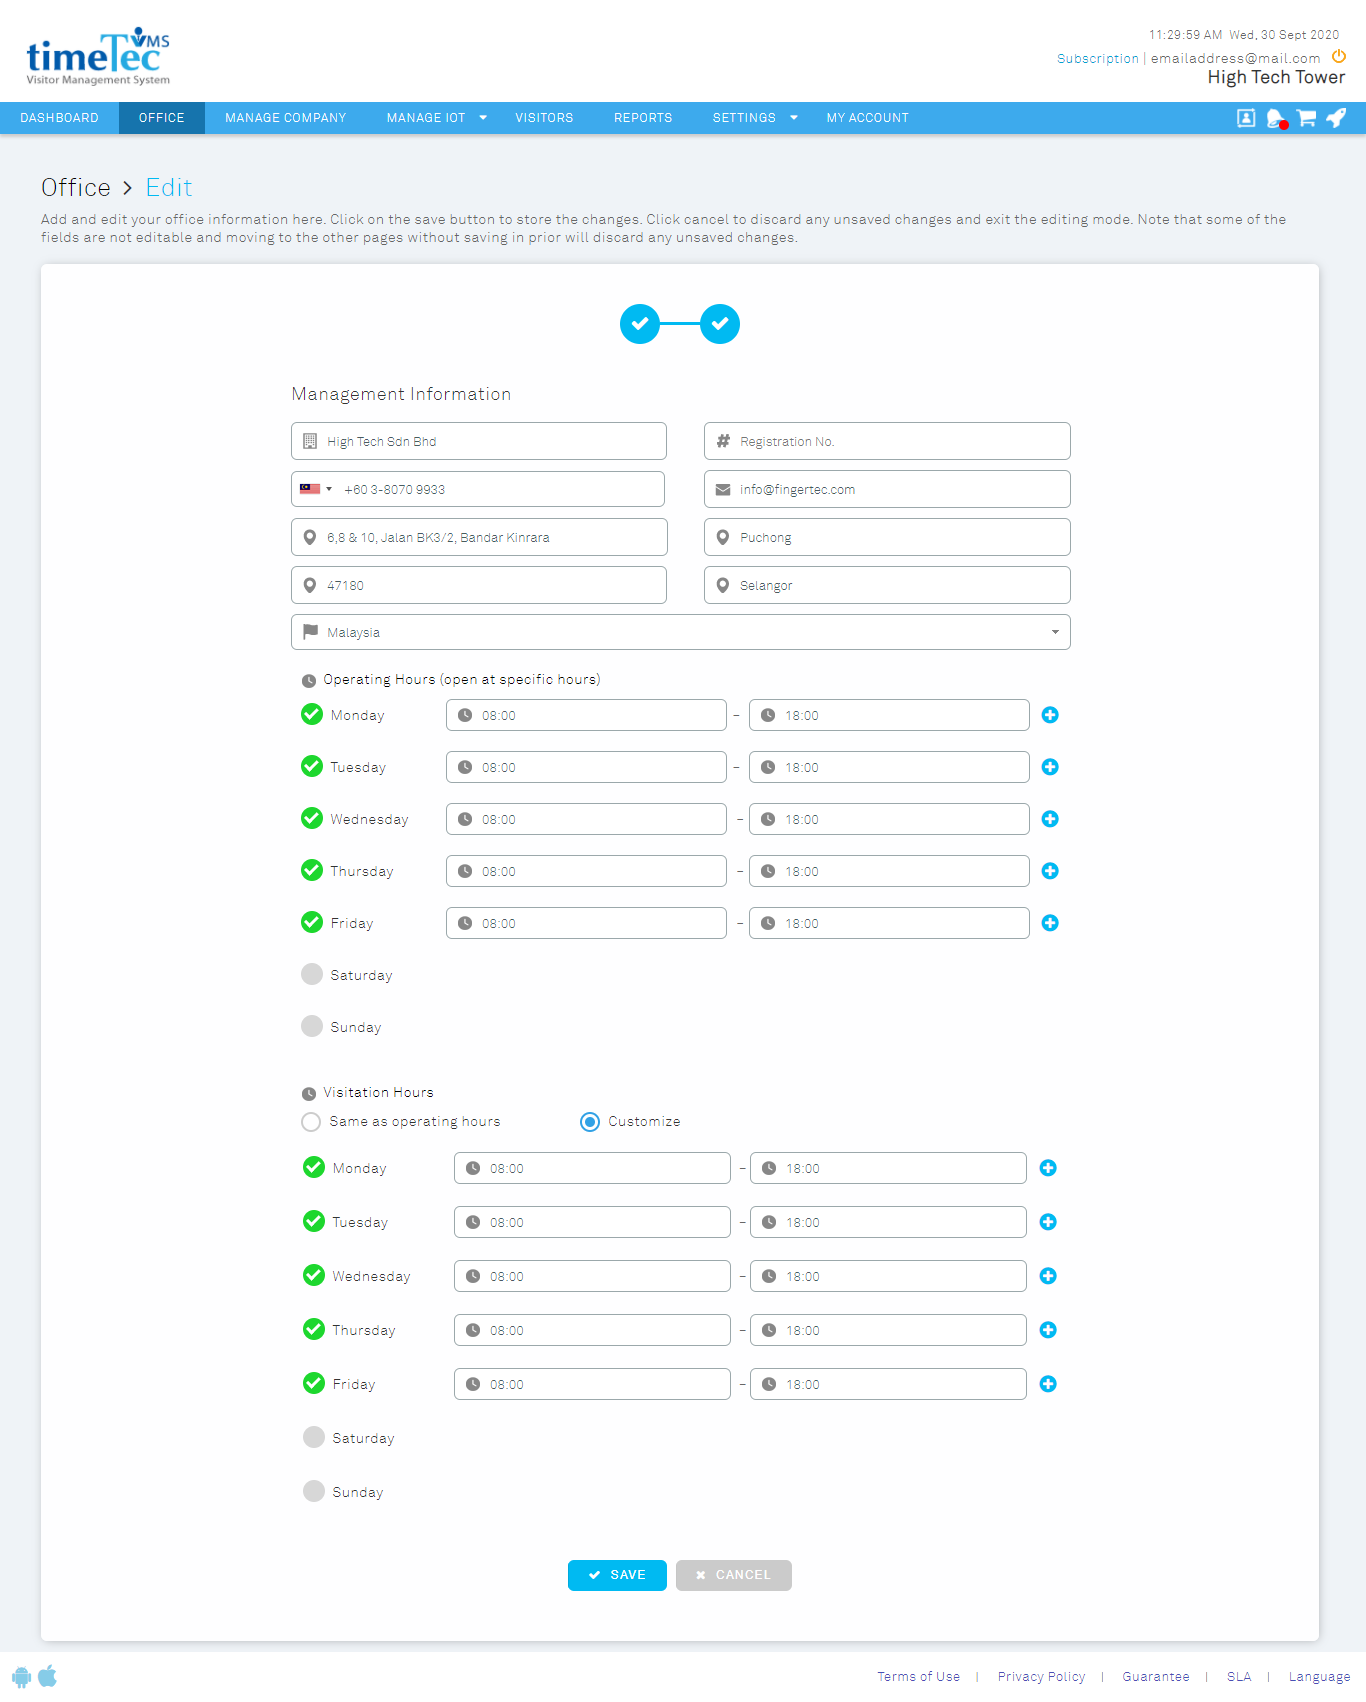Viewport: 1366px width, 1702px height.
Task: Add Visitation Hours time slot for Thursday
Action: (x=1048, y=1330)
